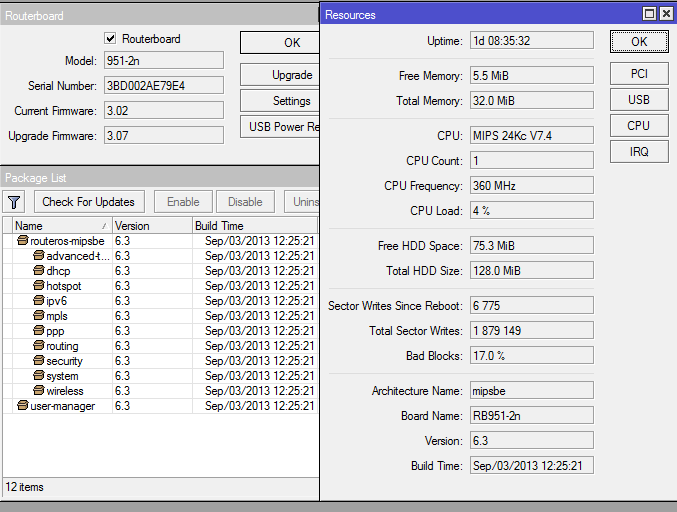The width and height of the screenshot is (677, 512).
Task: Maximize the Resources window
Action: pos(649,14)
